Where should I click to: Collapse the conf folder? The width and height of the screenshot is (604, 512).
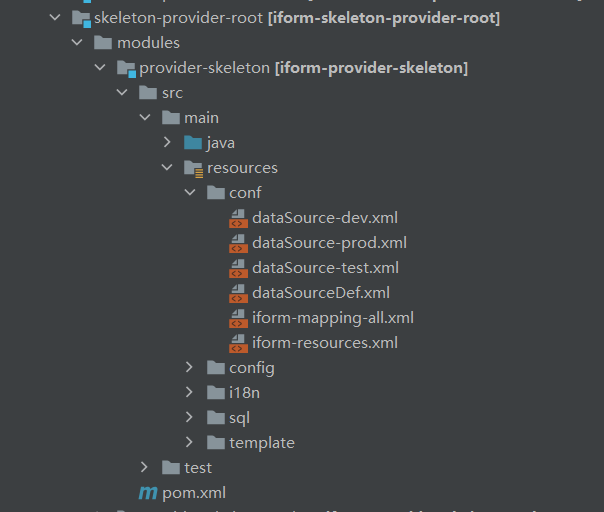[x=190, y=193]
